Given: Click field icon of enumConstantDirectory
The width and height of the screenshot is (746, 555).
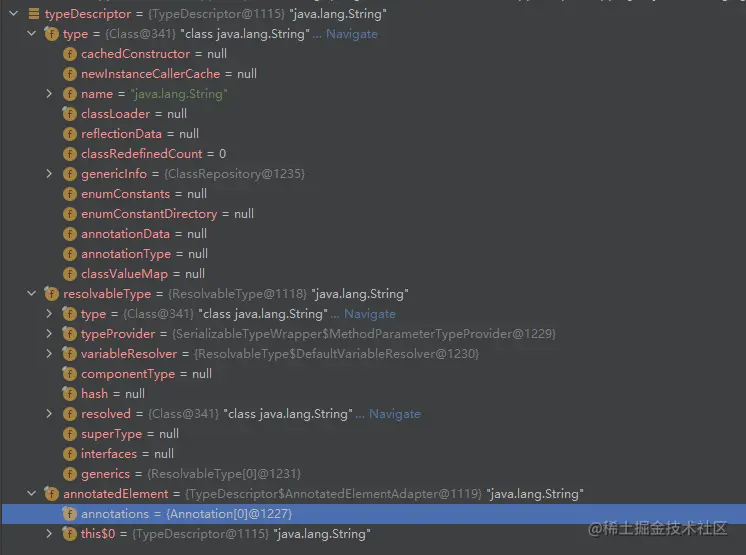Looking at the screenshot, I should tap(69, 214).
